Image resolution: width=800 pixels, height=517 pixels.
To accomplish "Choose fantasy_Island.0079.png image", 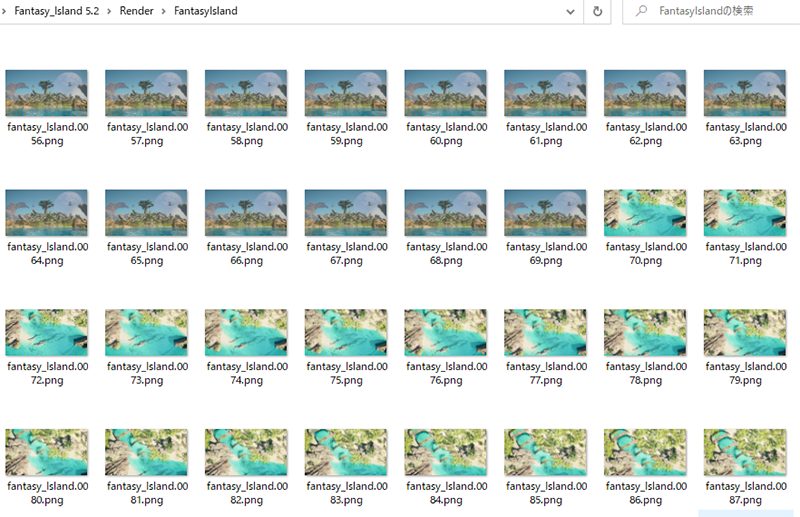I will [x=744, y=333].
